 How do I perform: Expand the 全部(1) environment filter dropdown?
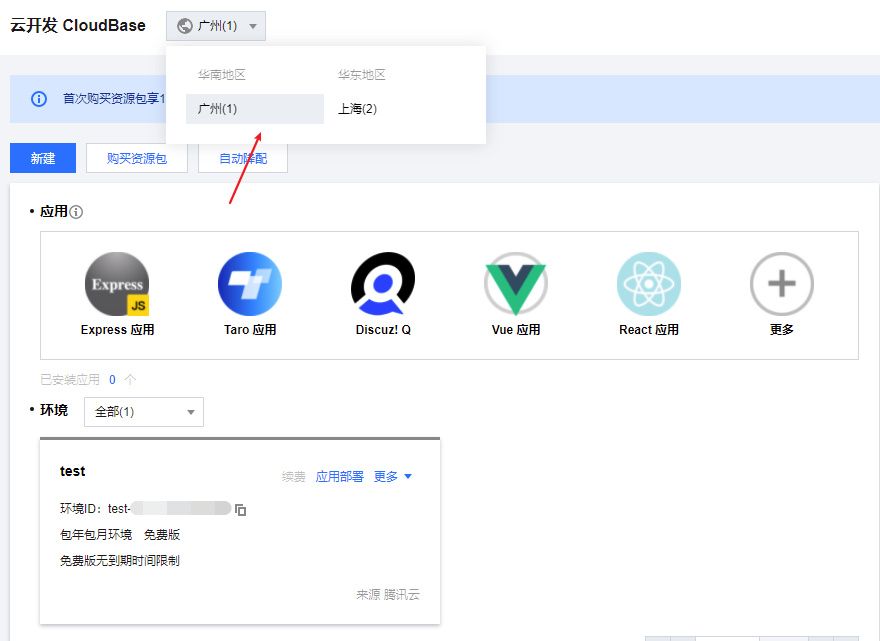tap(144, 412)
